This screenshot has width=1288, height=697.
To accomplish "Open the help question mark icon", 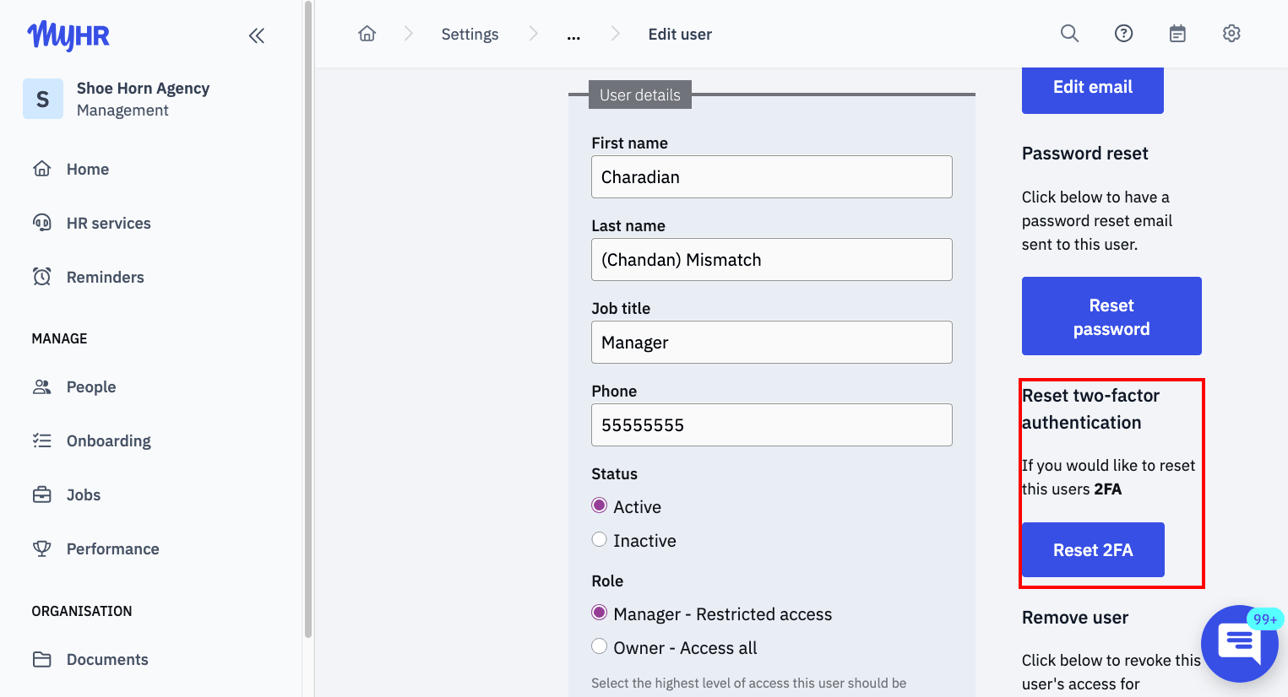I will 1123,33.
